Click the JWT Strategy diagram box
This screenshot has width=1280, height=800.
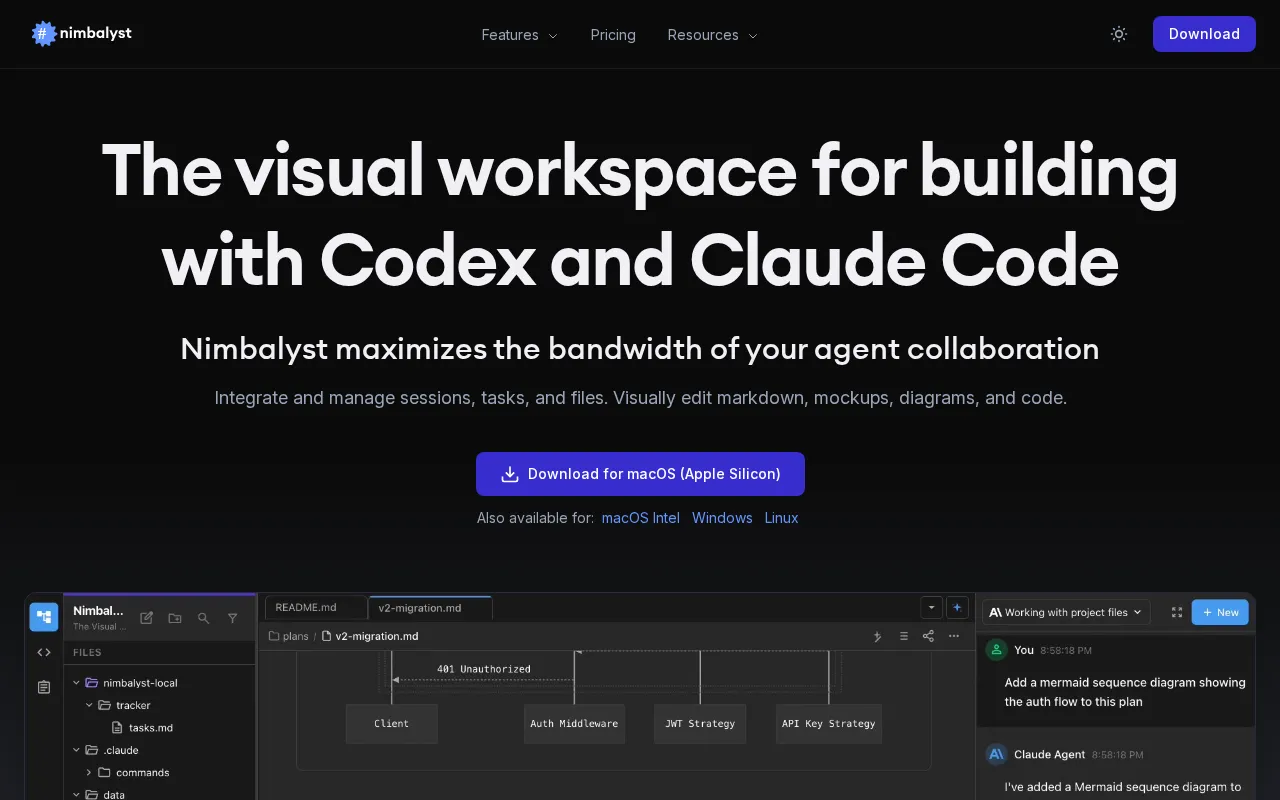click(700, 724)
